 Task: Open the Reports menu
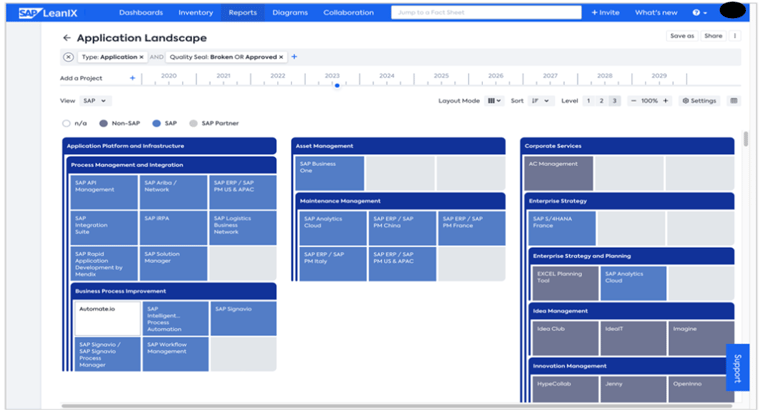point(243,13)
